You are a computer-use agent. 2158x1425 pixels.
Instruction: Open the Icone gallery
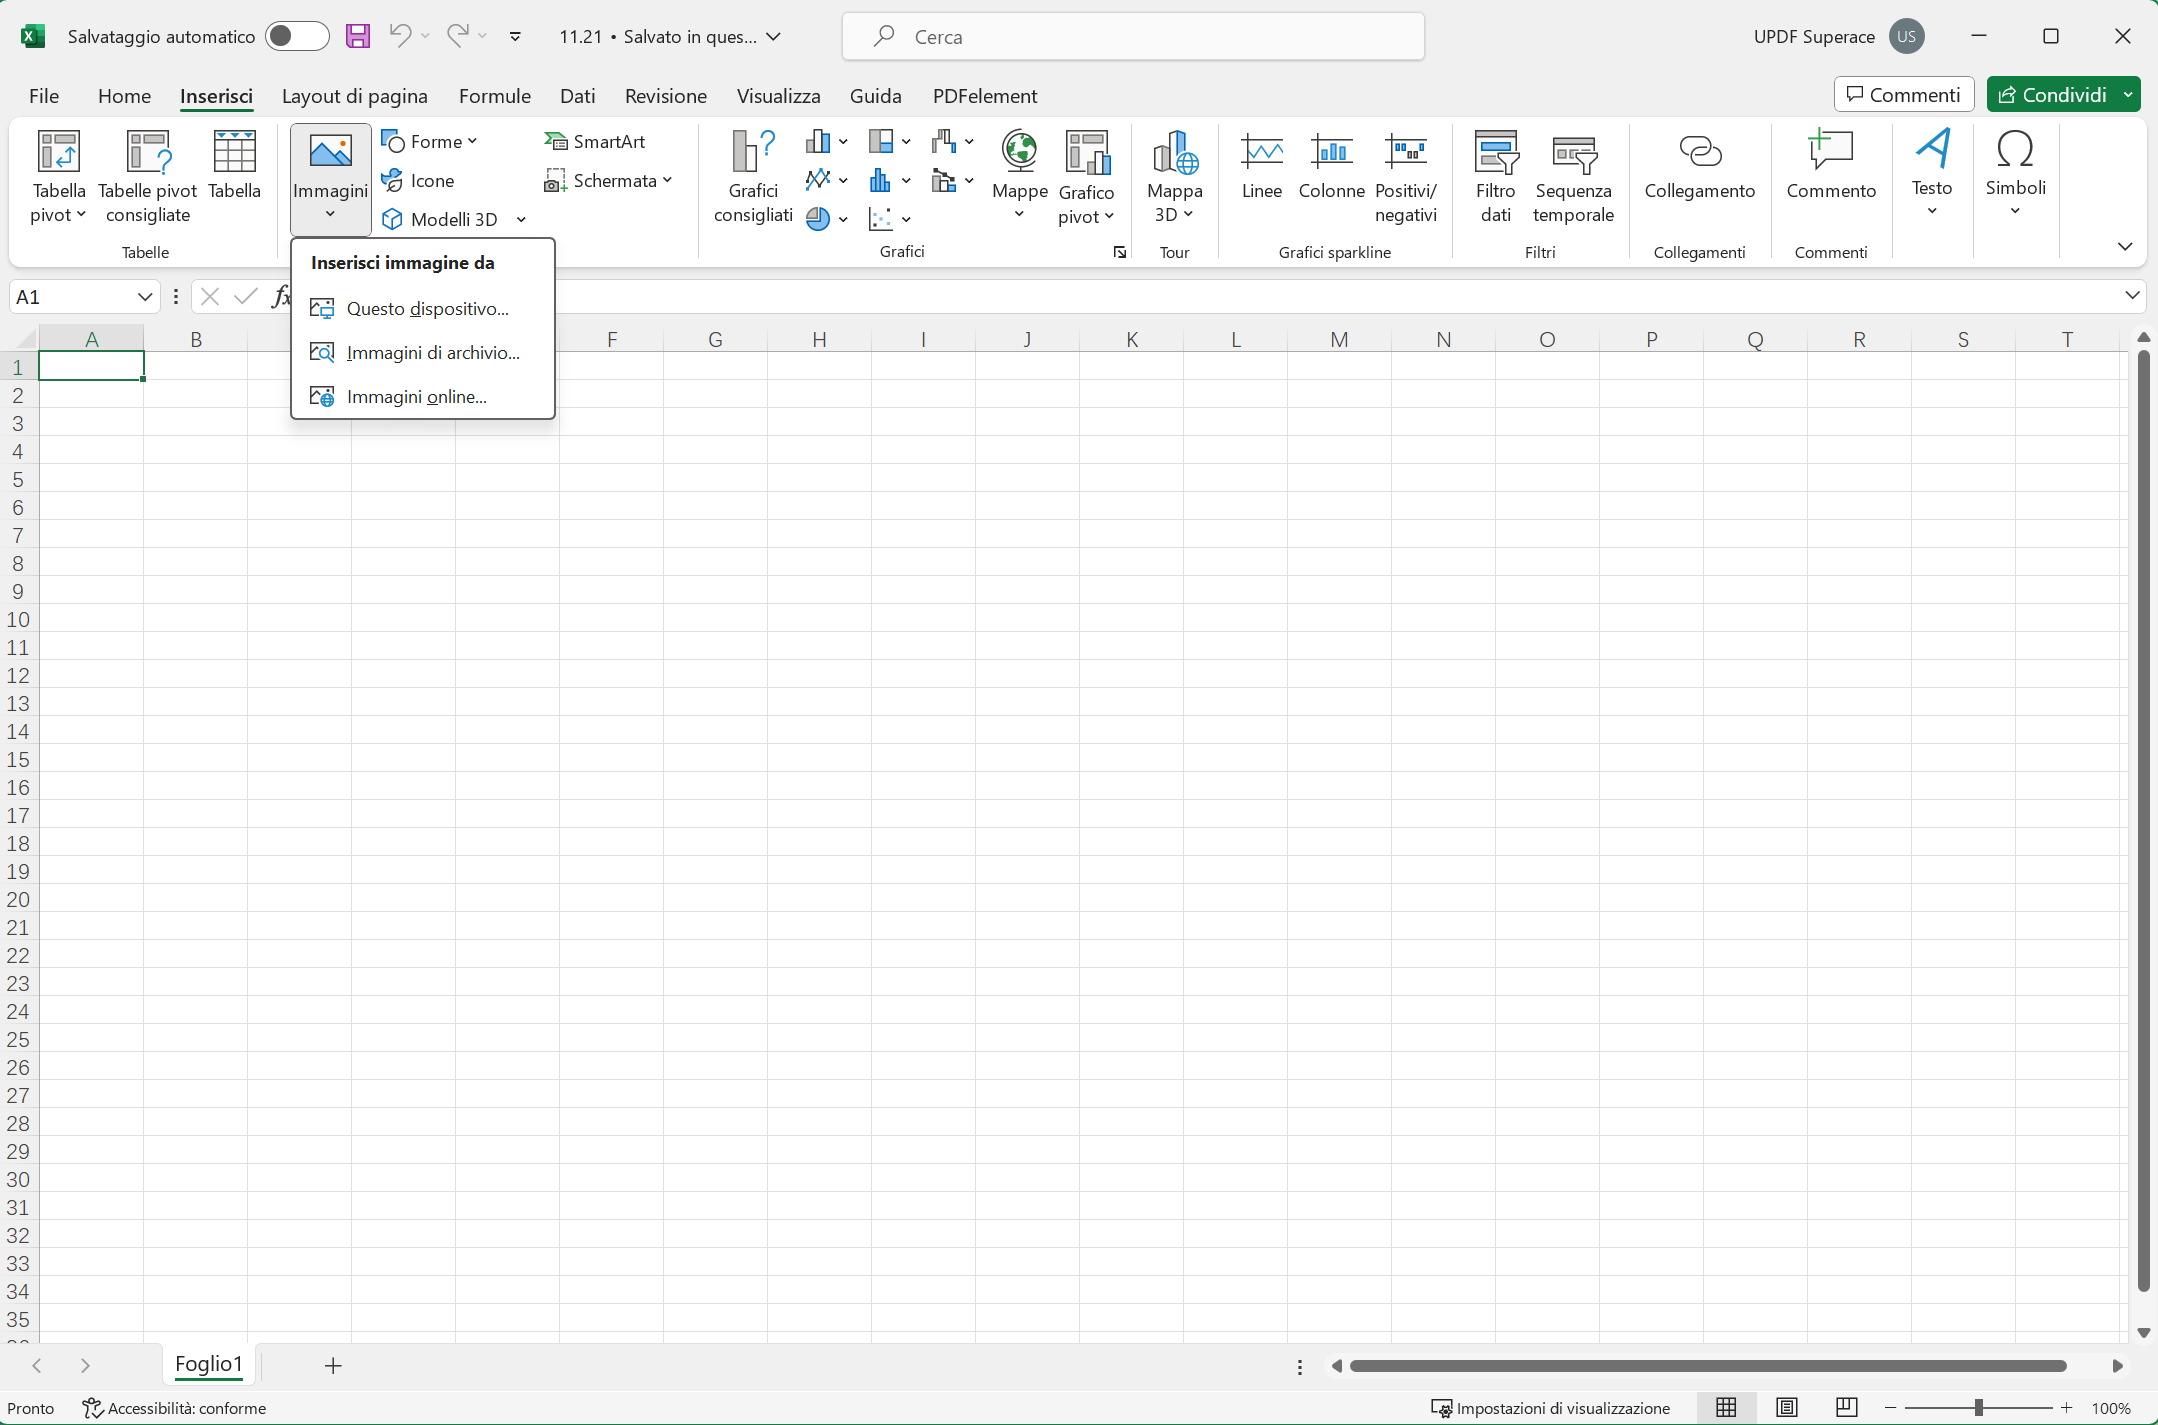[x=419, y=180]
